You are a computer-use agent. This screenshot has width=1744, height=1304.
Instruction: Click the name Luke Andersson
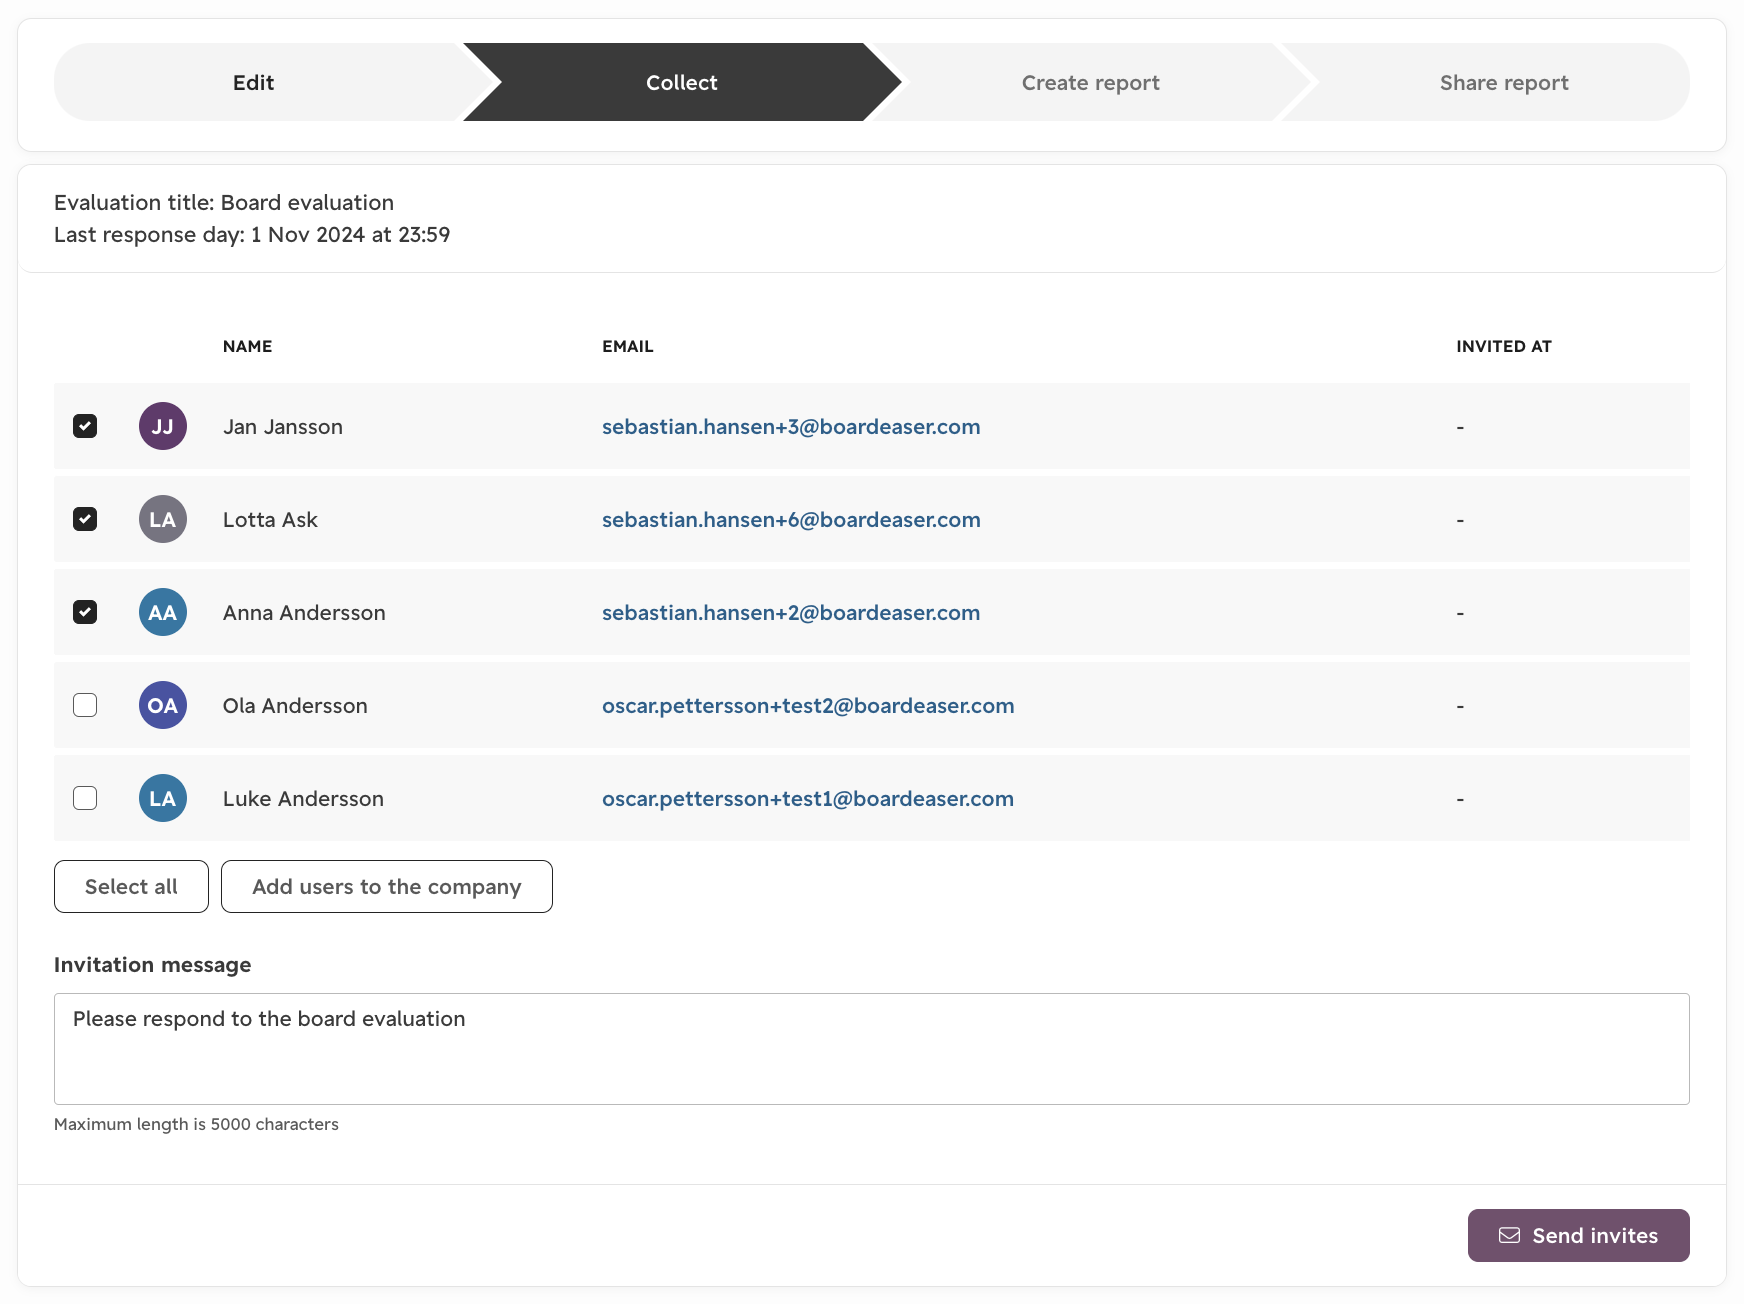tap(303, 799)
